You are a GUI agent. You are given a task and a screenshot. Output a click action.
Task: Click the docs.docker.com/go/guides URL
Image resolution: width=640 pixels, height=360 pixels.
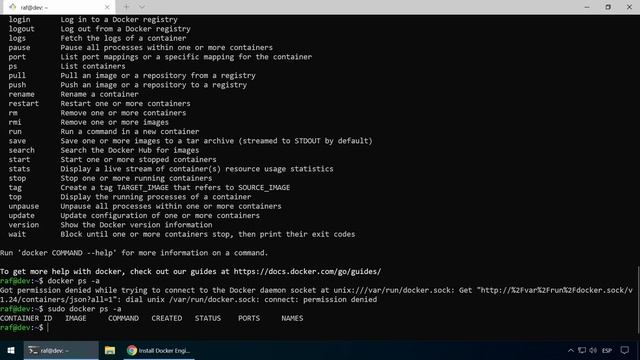(x=307, y=271)
